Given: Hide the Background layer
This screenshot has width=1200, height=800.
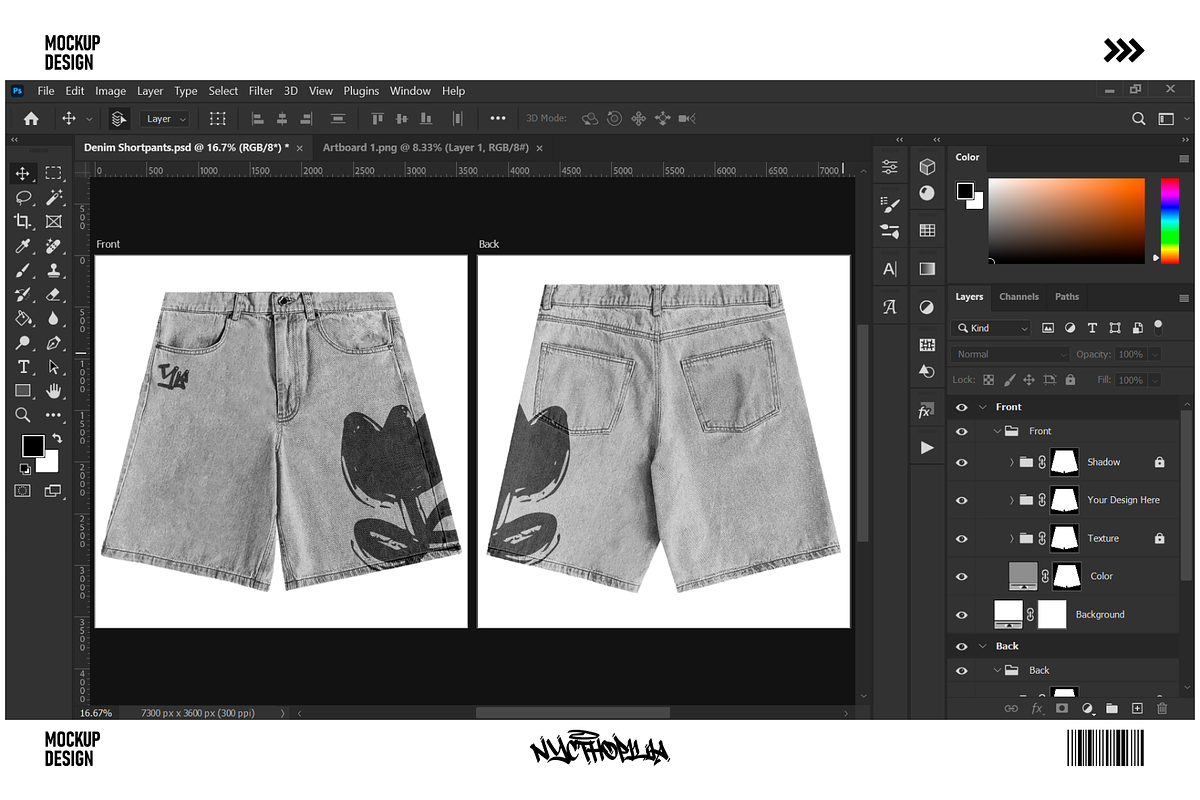Looking at the screenshot, I should coord(962,614).
